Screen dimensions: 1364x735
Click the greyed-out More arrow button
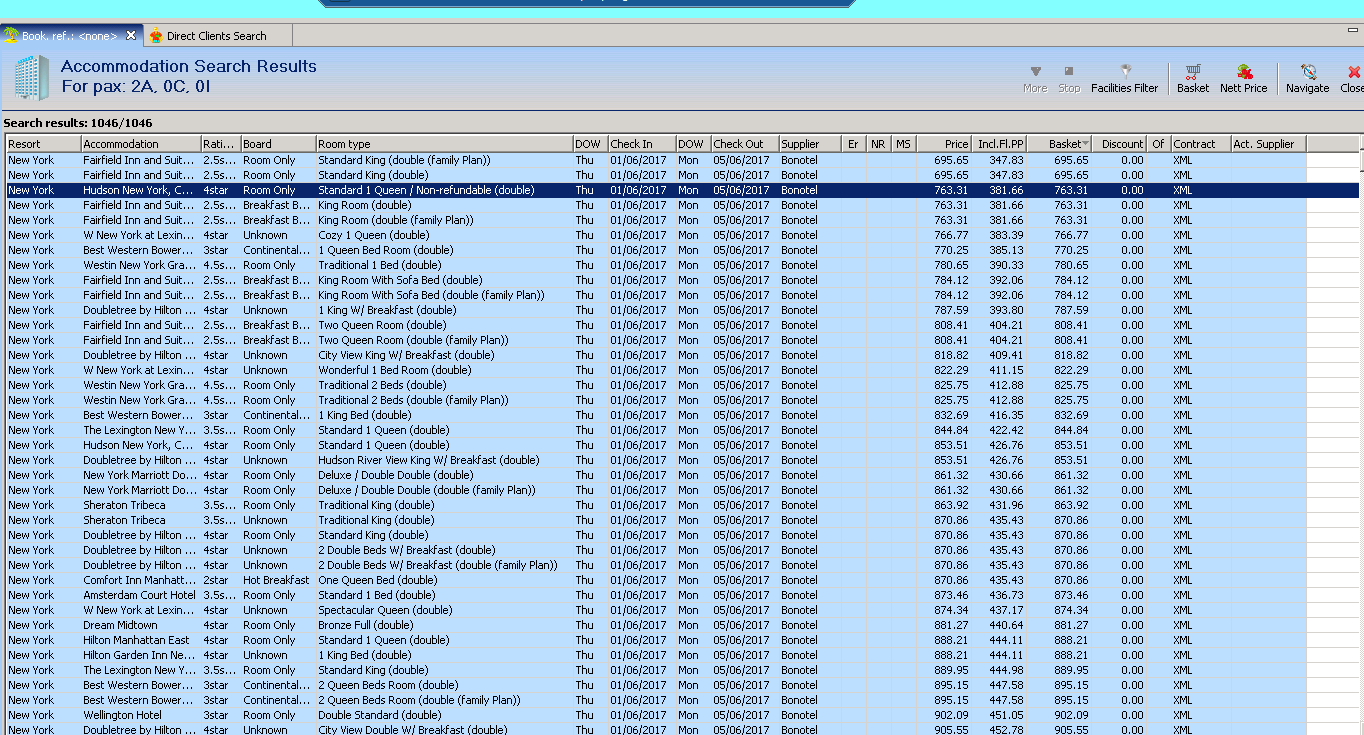pyautogui.click(x=1035, y=79)
